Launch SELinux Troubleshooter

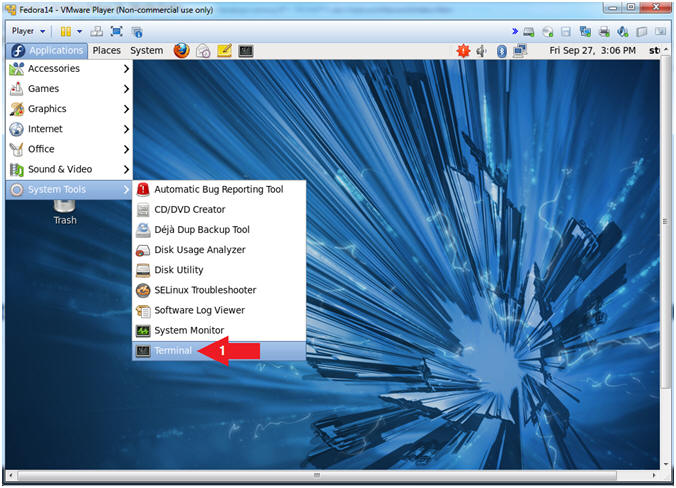tap(219, 290)
